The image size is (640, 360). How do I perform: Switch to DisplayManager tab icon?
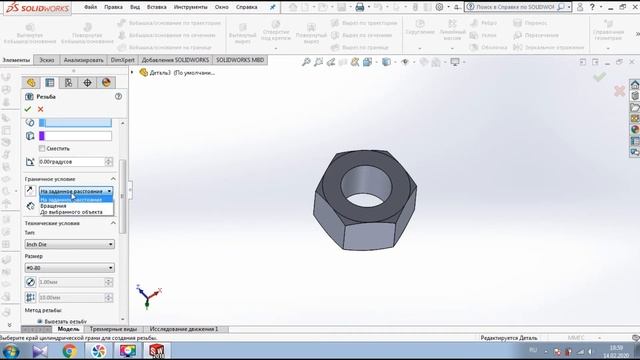coord(106,83)
